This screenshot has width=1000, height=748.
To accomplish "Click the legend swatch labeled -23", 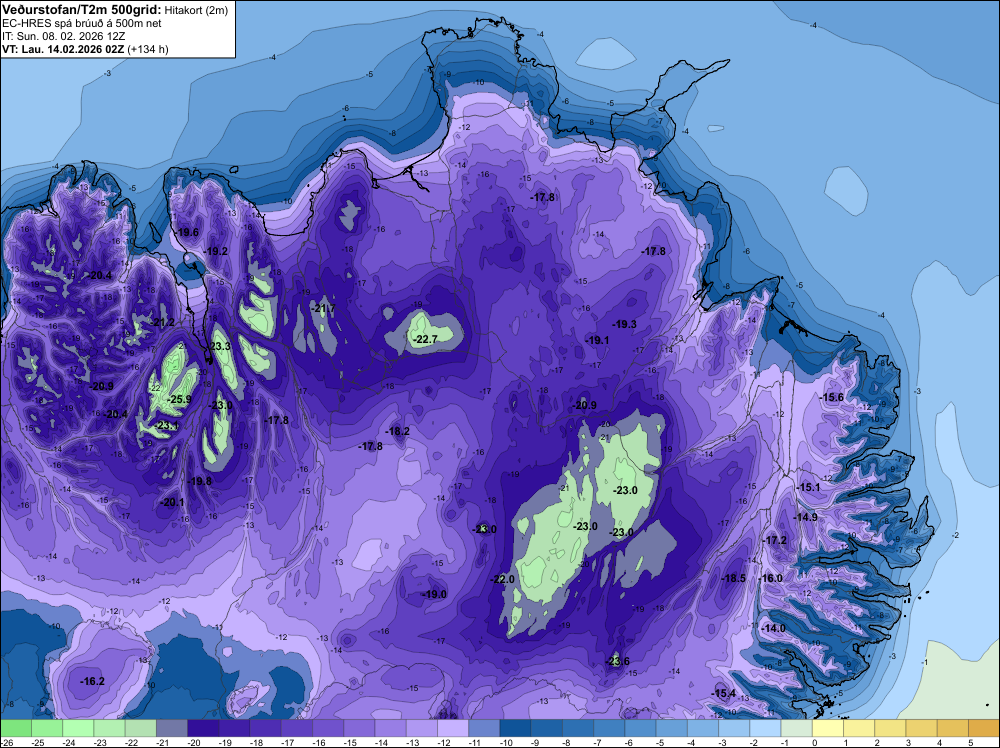I will [110, 728].
